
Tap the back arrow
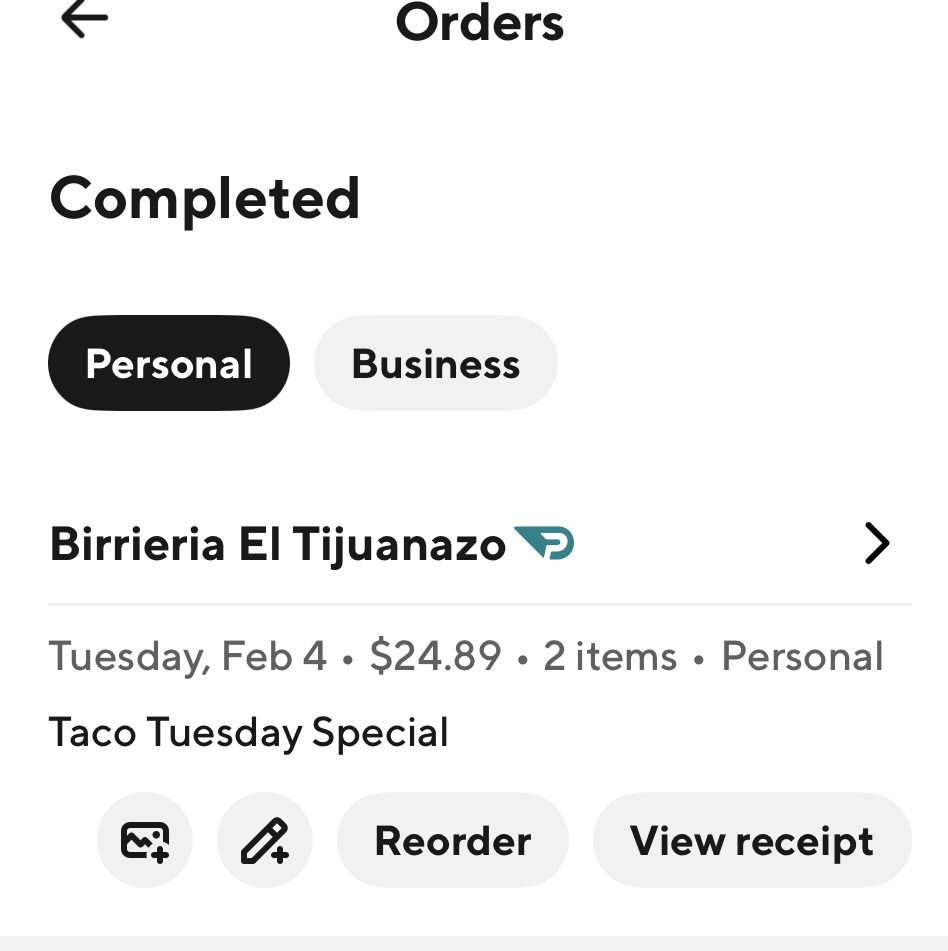(84, 20)
